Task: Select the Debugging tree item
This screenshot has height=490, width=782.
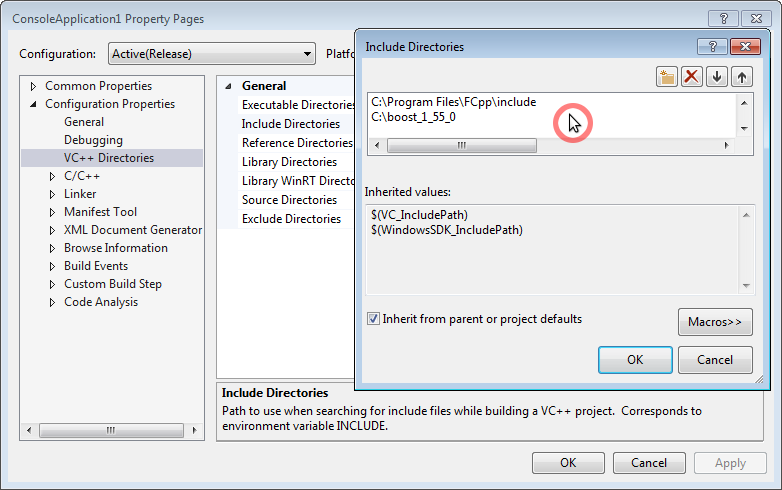Action: tap(93, 140)
